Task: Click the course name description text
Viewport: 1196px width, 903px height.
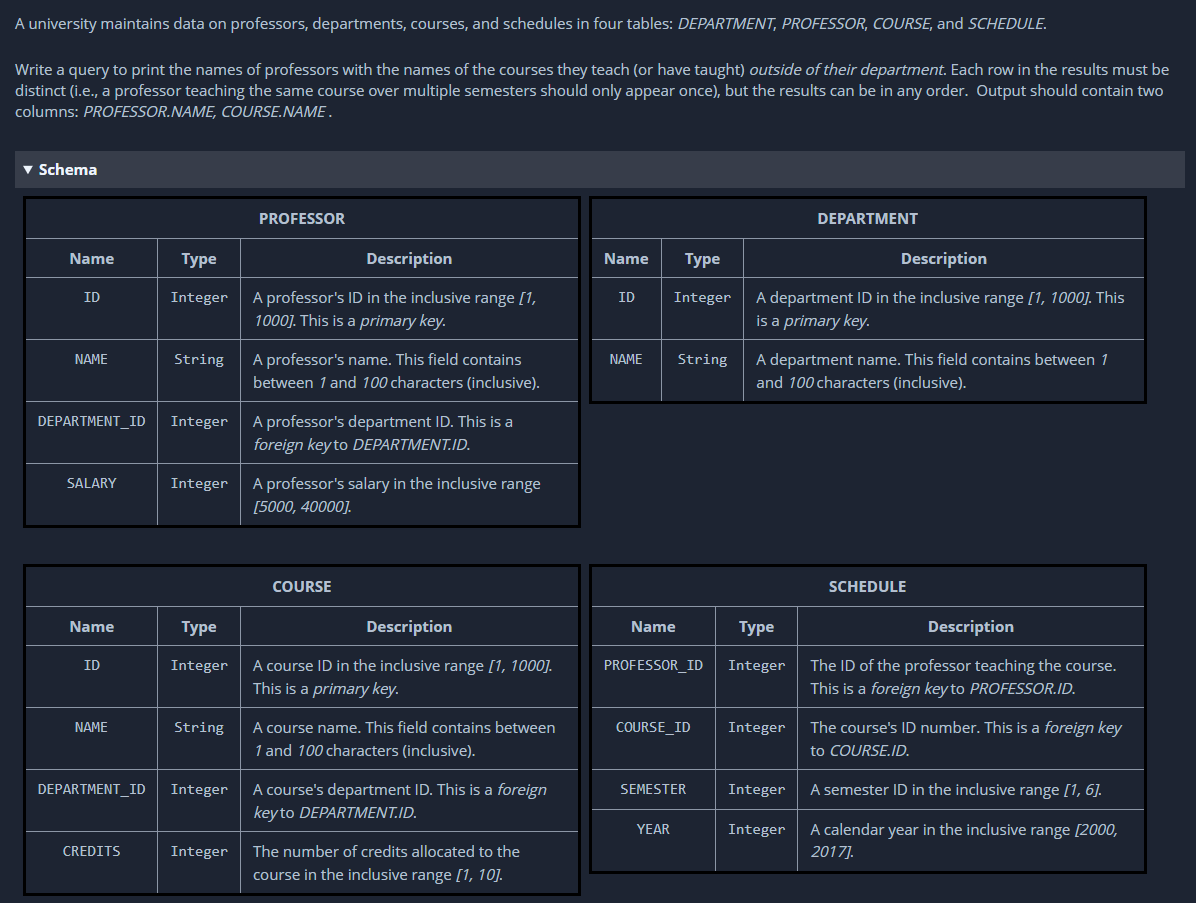Action: 404,739
